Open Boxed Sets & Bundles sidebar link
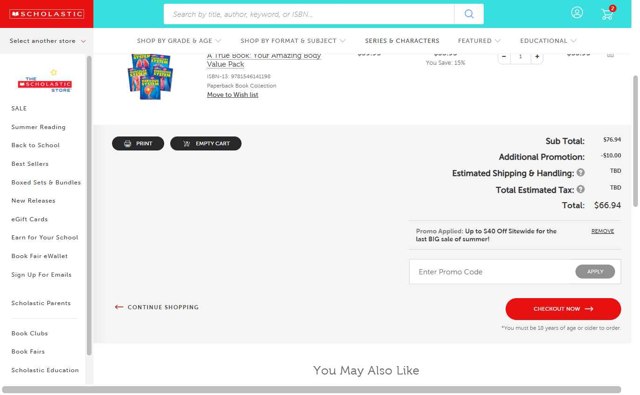This screenshot has height=395, width=640. [x=46, y=182]
